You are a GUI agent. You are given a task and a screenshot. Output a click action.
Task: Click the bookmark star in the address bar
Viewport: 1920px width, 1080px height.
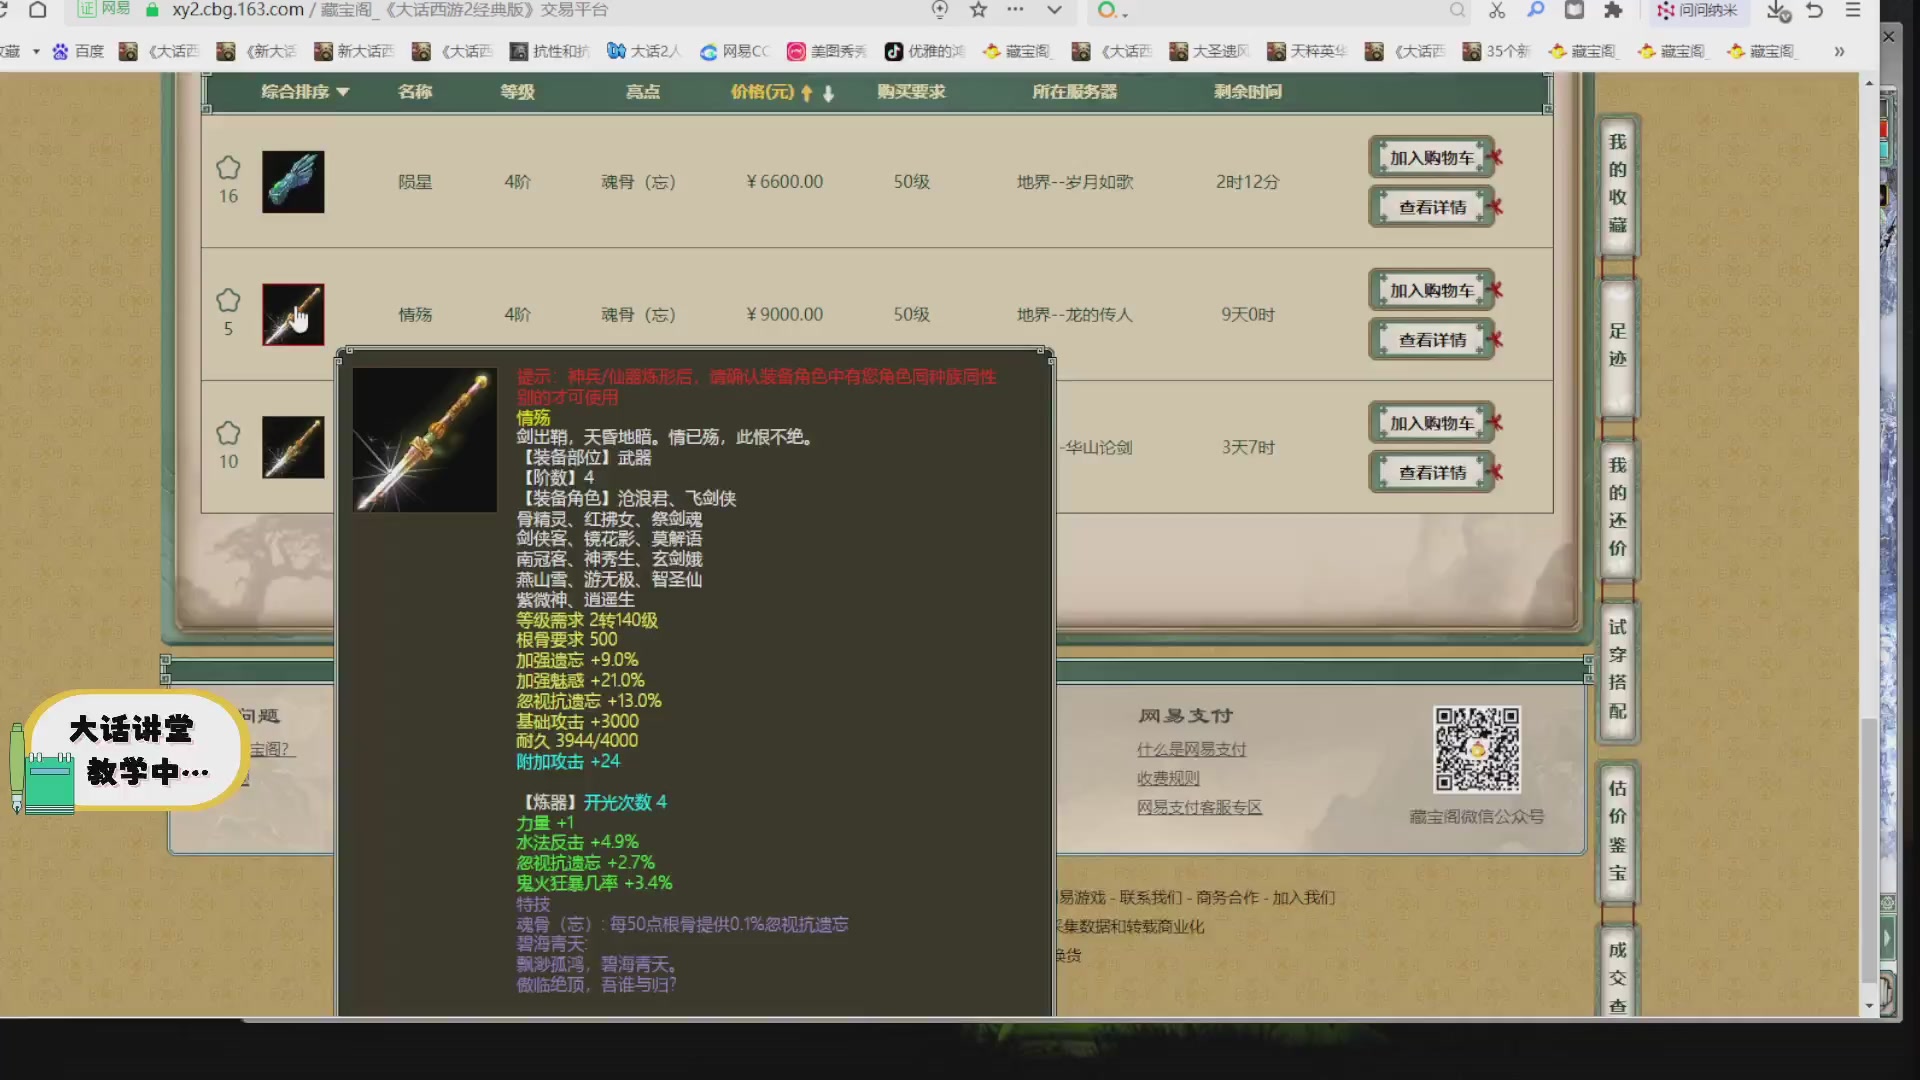978,11
